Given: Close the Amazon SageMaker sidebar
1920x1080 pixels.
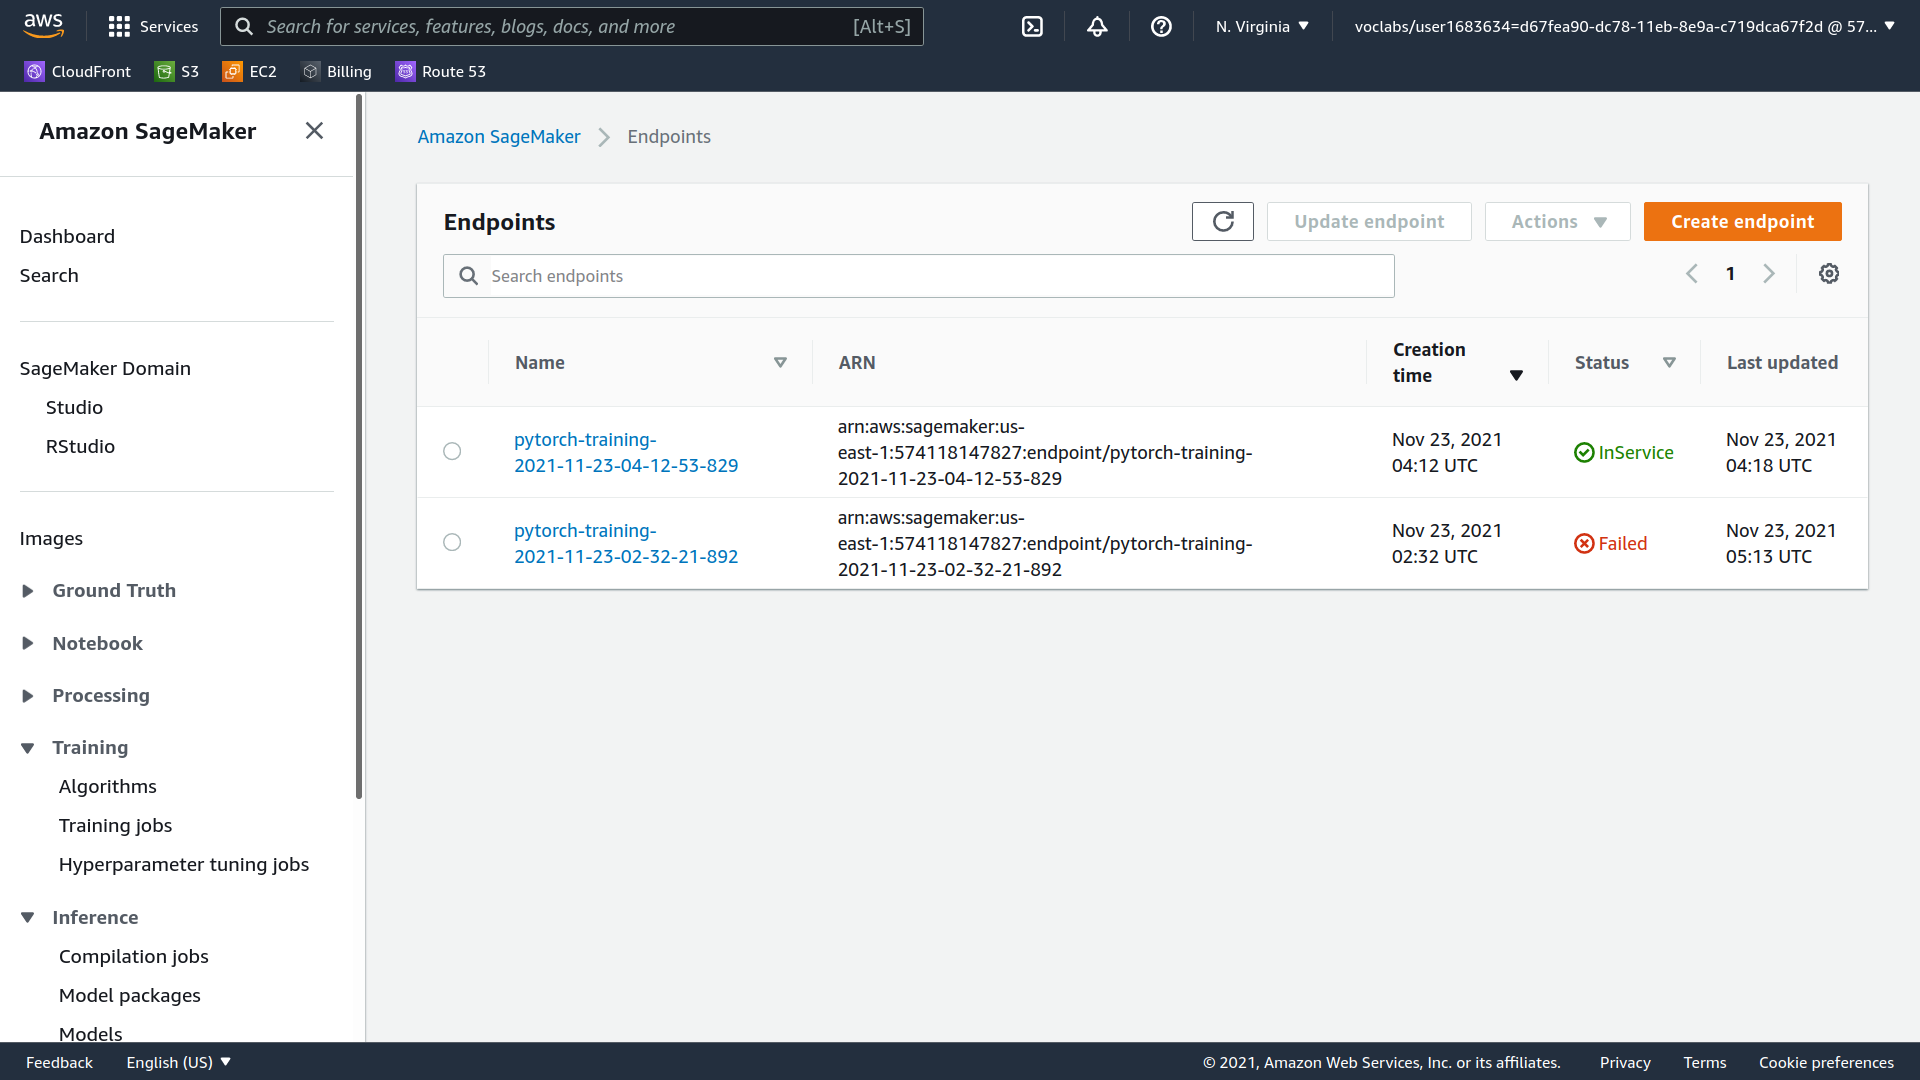Looking at the screenshot, I should (314, 131).
